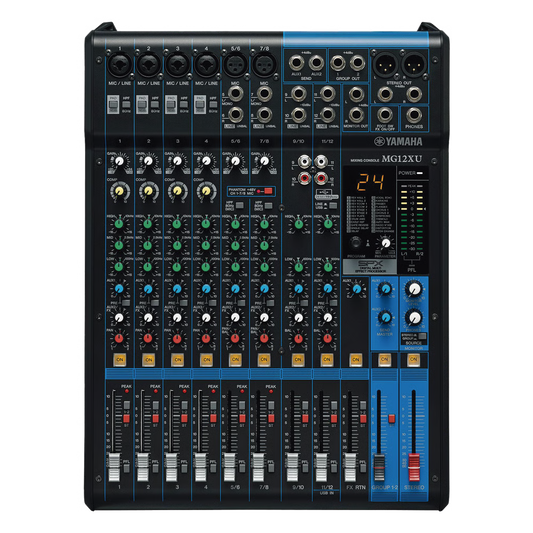Click the channel 1 GAIN knob
This screenshot has width=533, height=533.
(x=119, y=161)
